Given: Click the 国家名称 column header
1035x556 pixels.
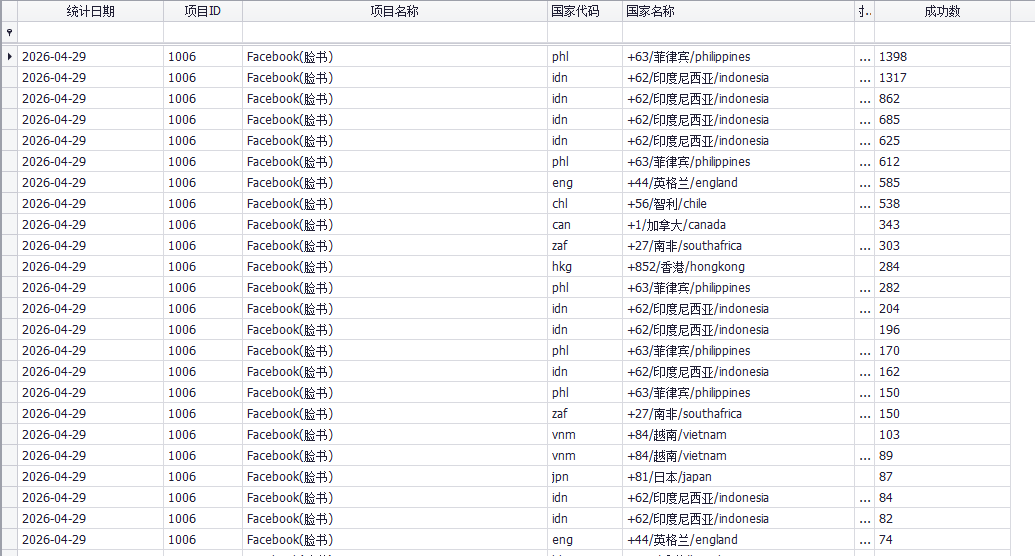Looking at the screenshot, I should [x=737, y=12].
